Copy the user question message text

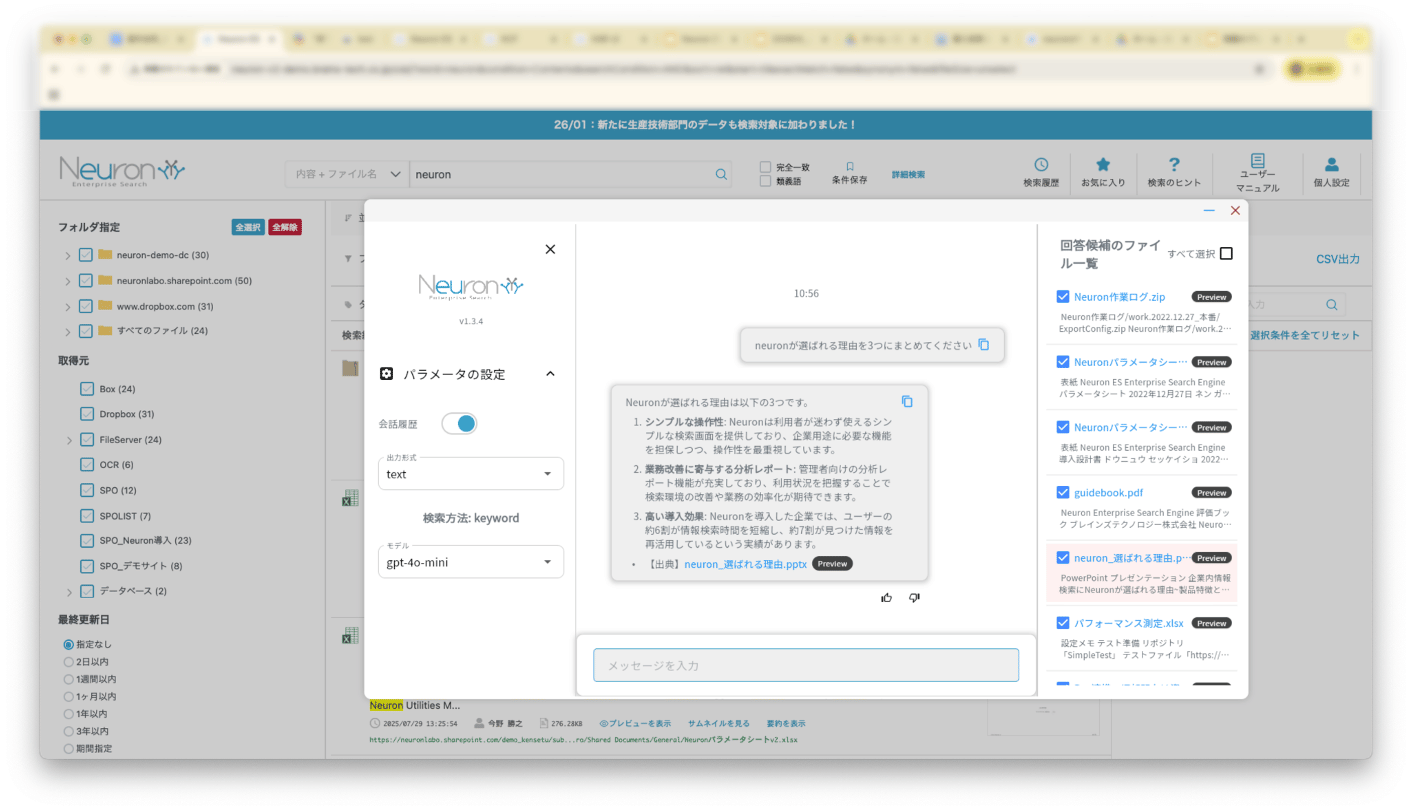983,344
